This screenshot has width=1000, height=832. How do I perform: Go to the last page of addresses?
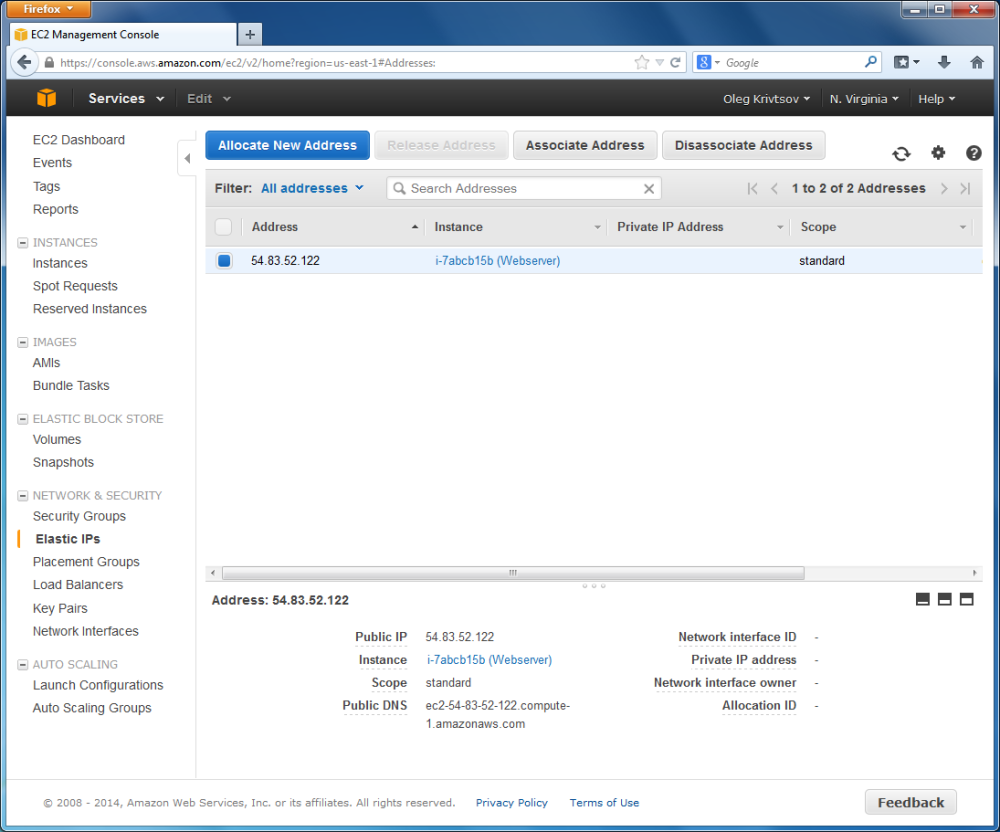click(x=966, y=189)
